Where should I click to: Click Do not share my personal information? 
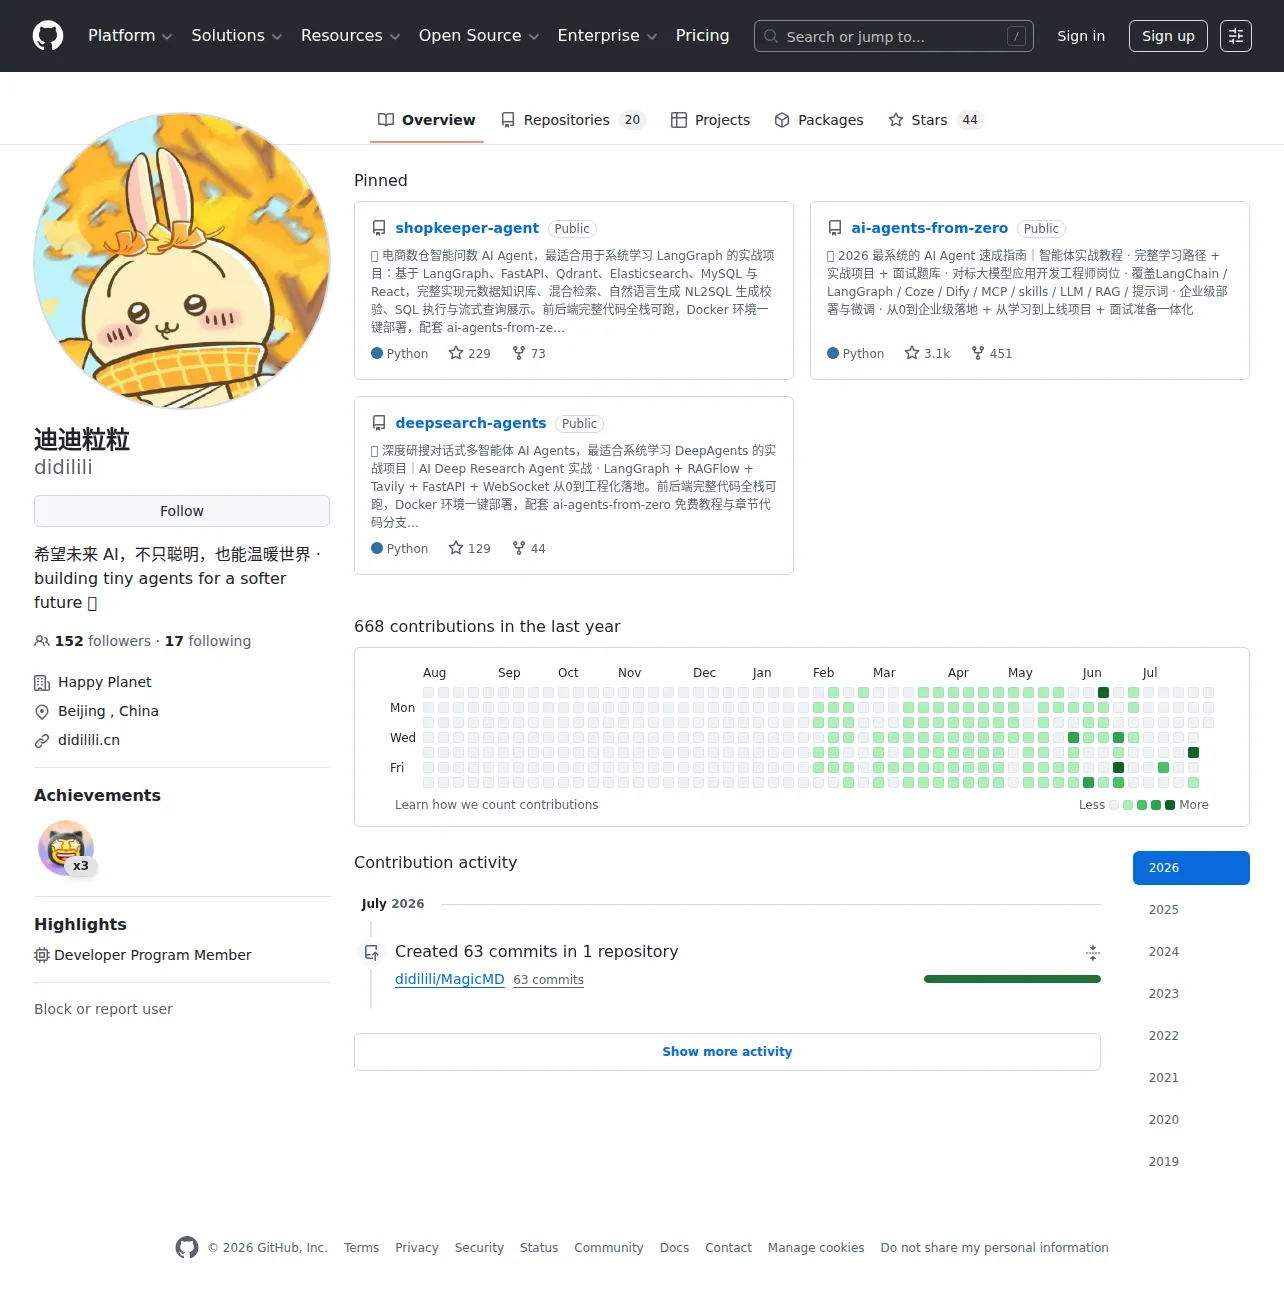click(995, 1248)
